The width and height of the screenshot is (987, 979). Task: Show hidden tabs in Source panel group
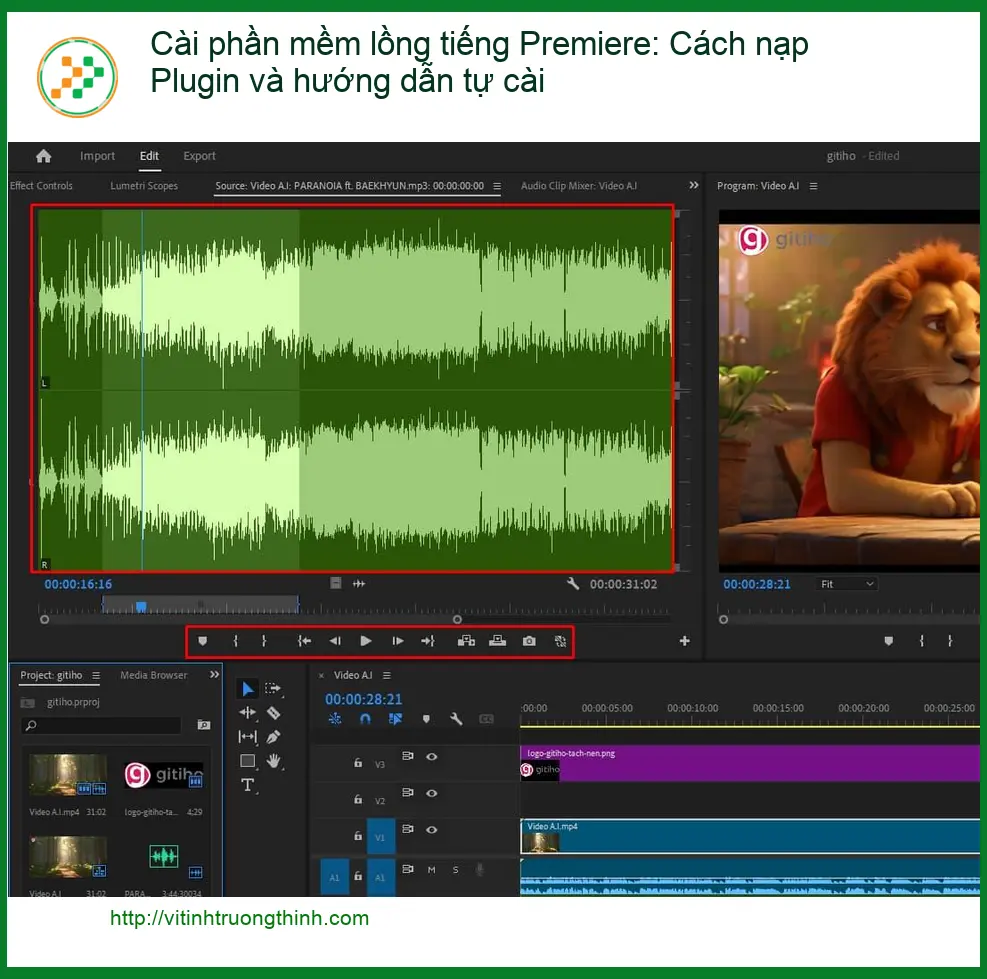tap(694, 185)
